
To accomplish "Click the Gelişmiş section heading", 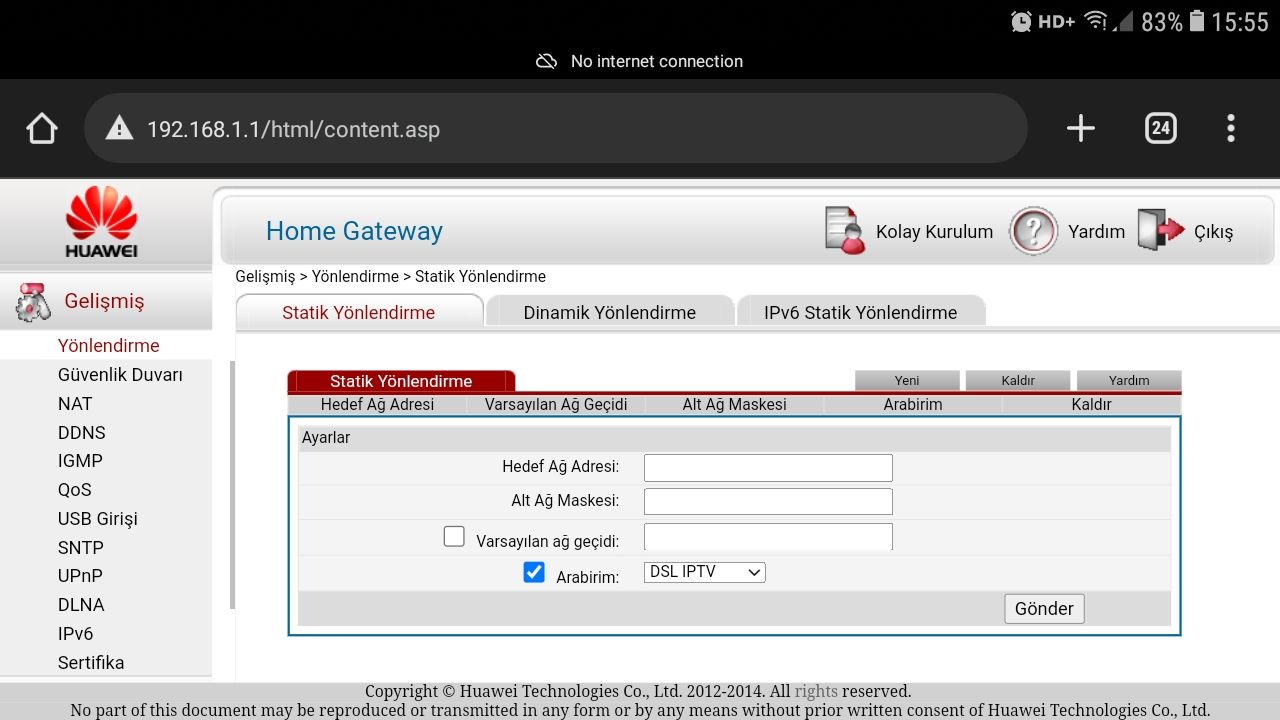I will (x=104, y=301).
